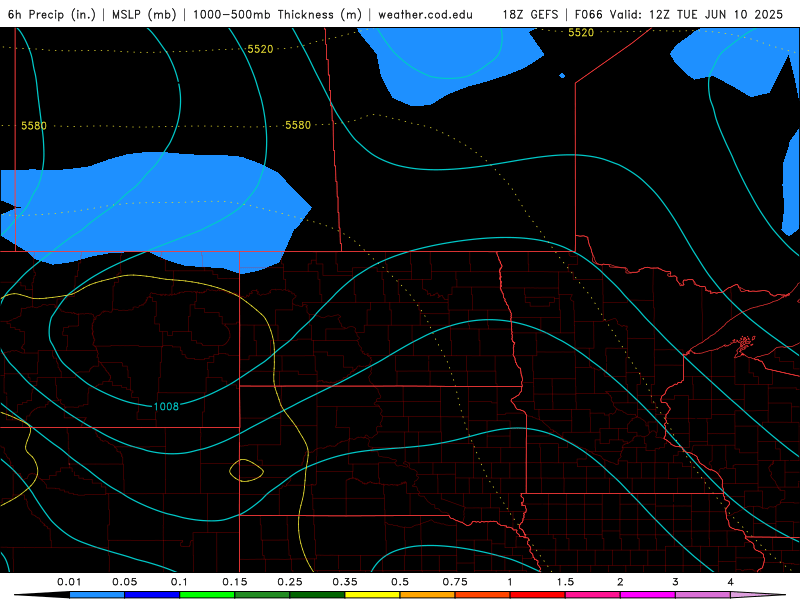This screenshot has height=600, width=800.
Task: Click the tiny isolated blue precipitation dot
Action: (x=562, y=76)
